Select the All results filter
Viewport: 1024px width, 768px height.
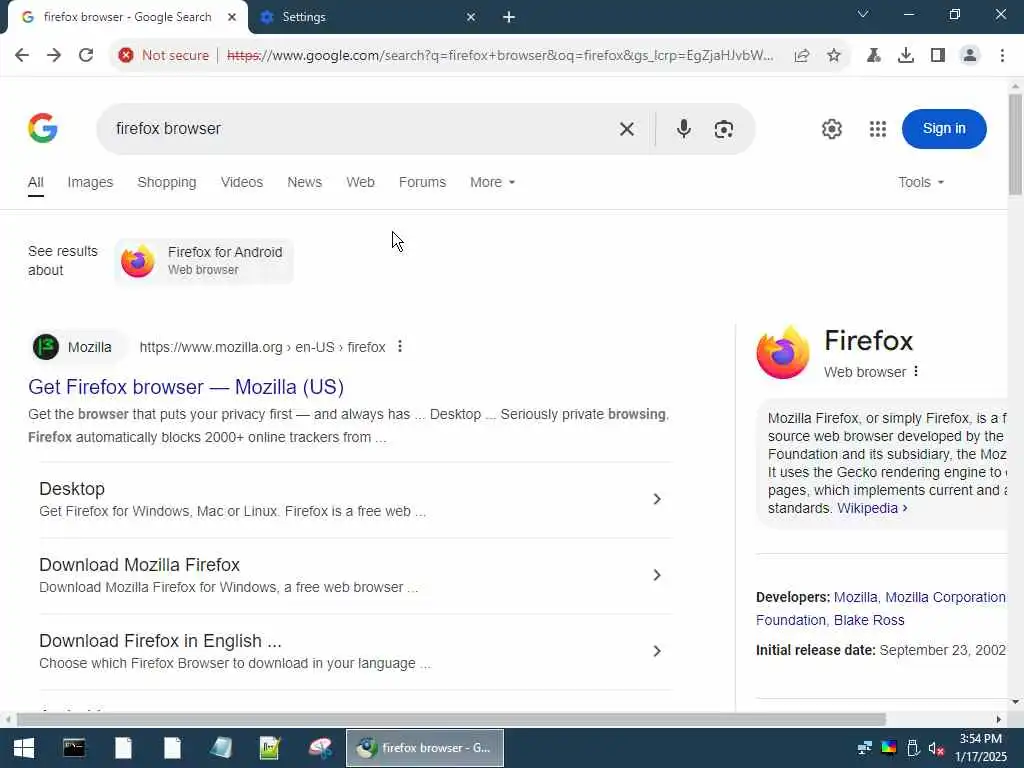pos(36,182)
